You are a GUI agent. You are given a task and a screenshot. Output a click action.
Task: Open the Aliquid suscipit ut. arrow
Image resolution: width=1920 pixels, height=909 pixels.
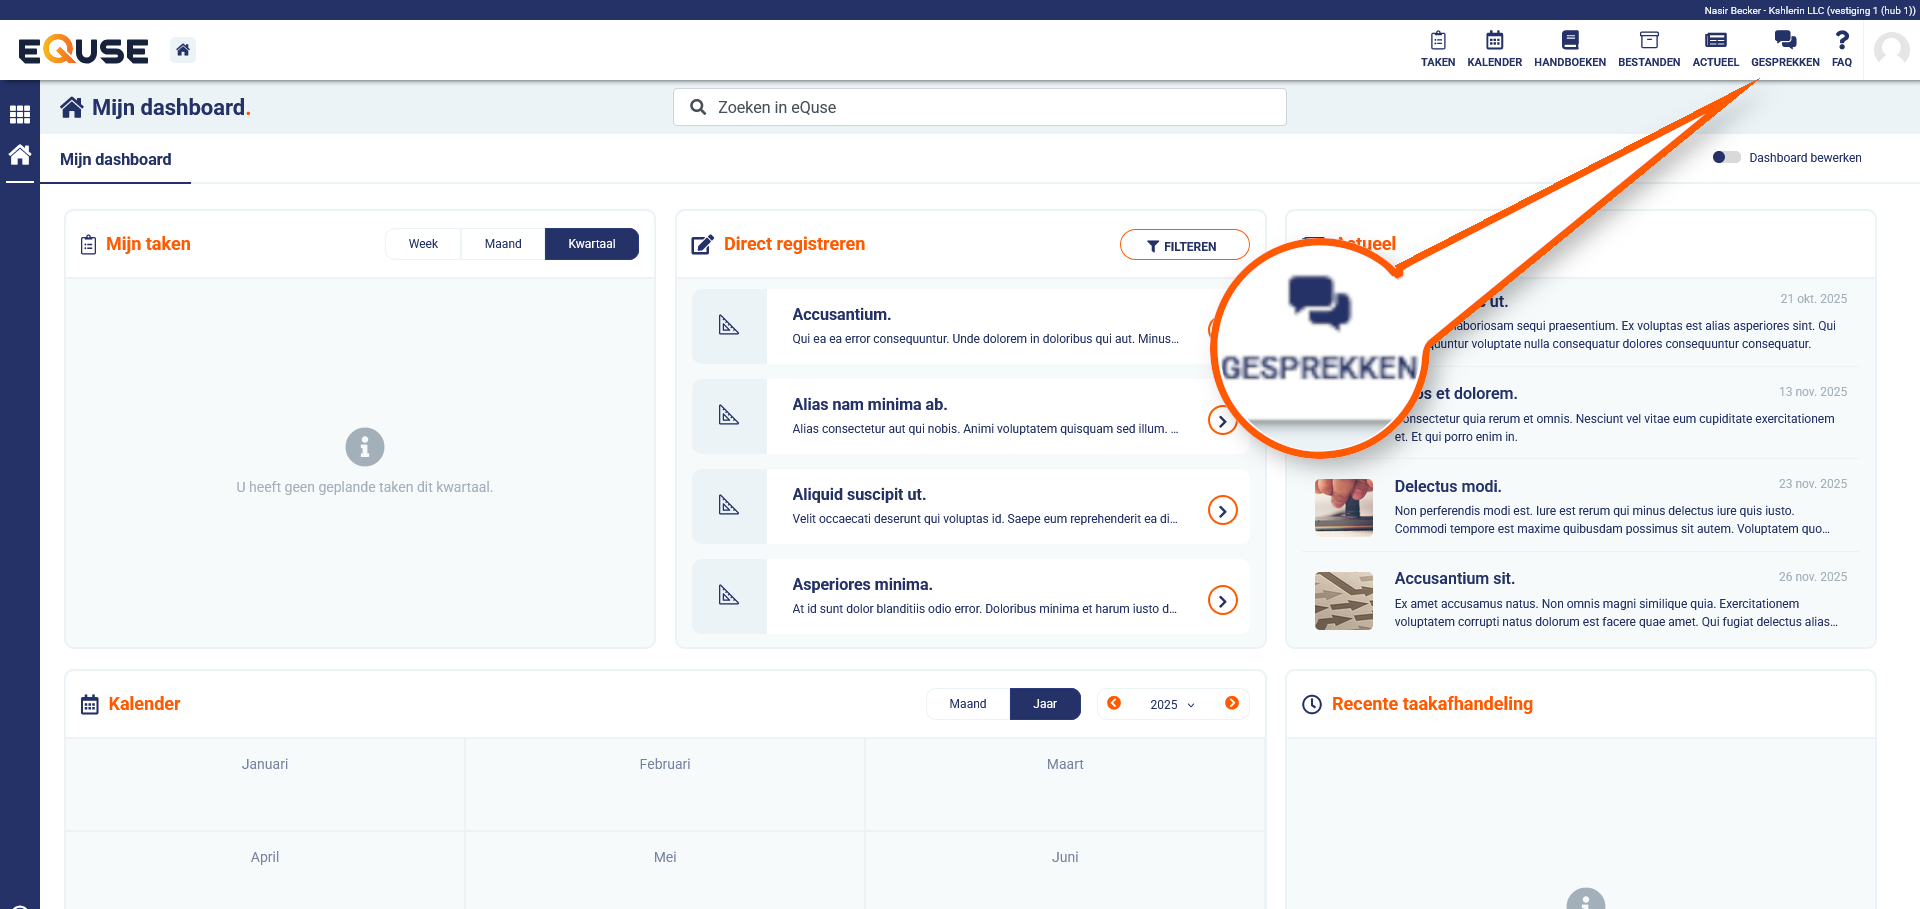click(1222, 511)
